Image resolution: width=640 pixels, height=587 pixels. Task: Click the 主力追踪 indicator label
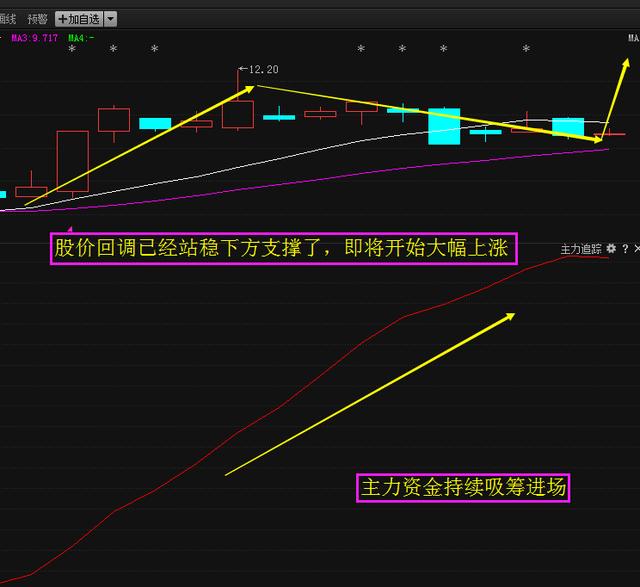(x=581, y=248)
